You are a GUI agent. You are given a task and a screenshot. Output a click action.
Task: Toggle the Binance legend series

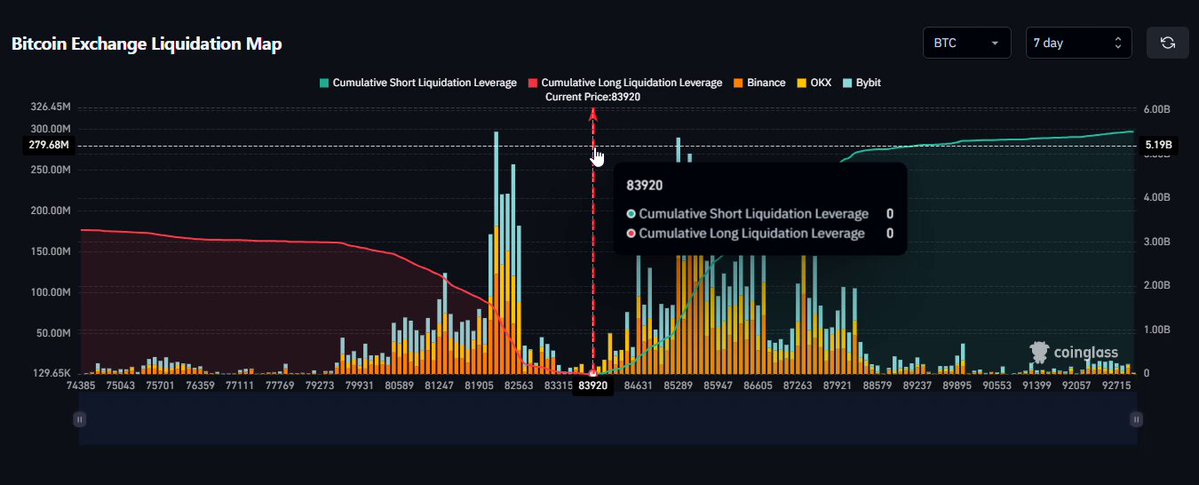click(759, 83)
